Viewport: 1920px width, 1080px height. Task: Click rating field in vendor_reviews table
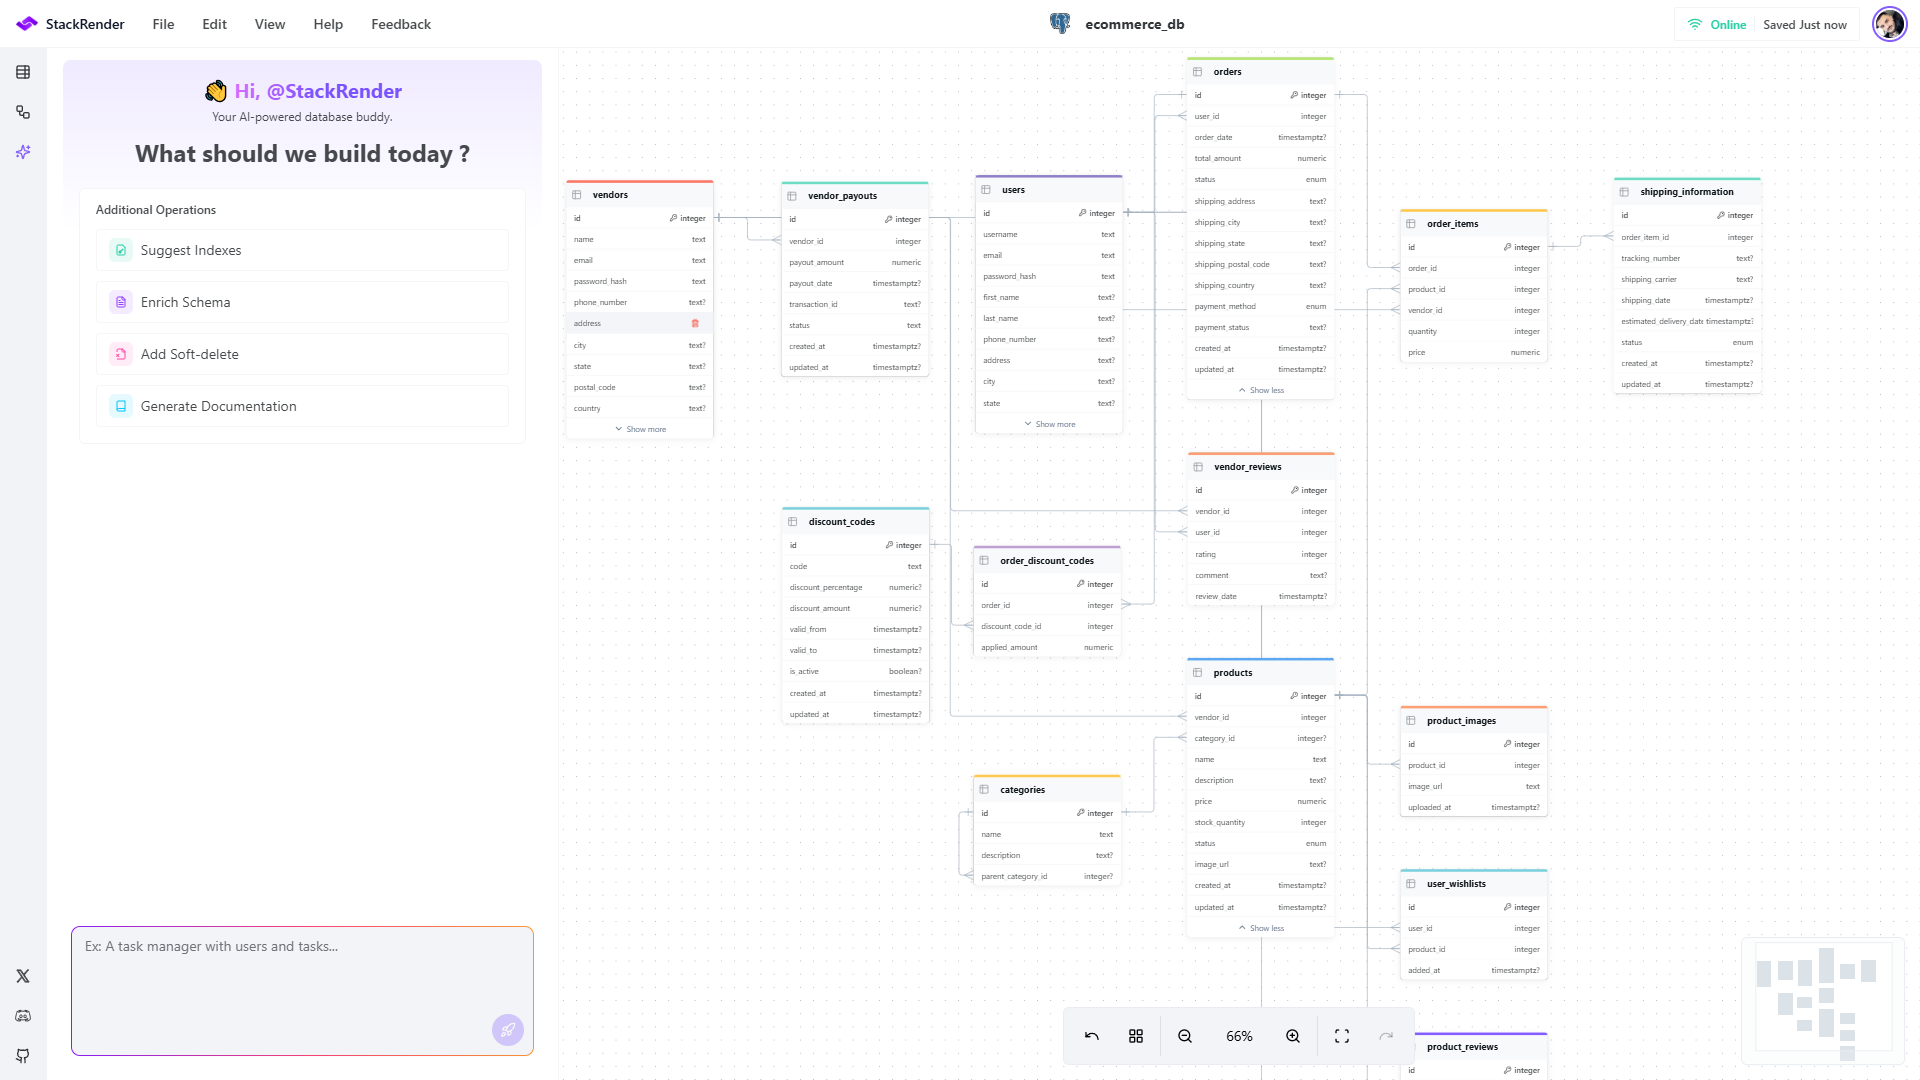tap(1261, 554)
